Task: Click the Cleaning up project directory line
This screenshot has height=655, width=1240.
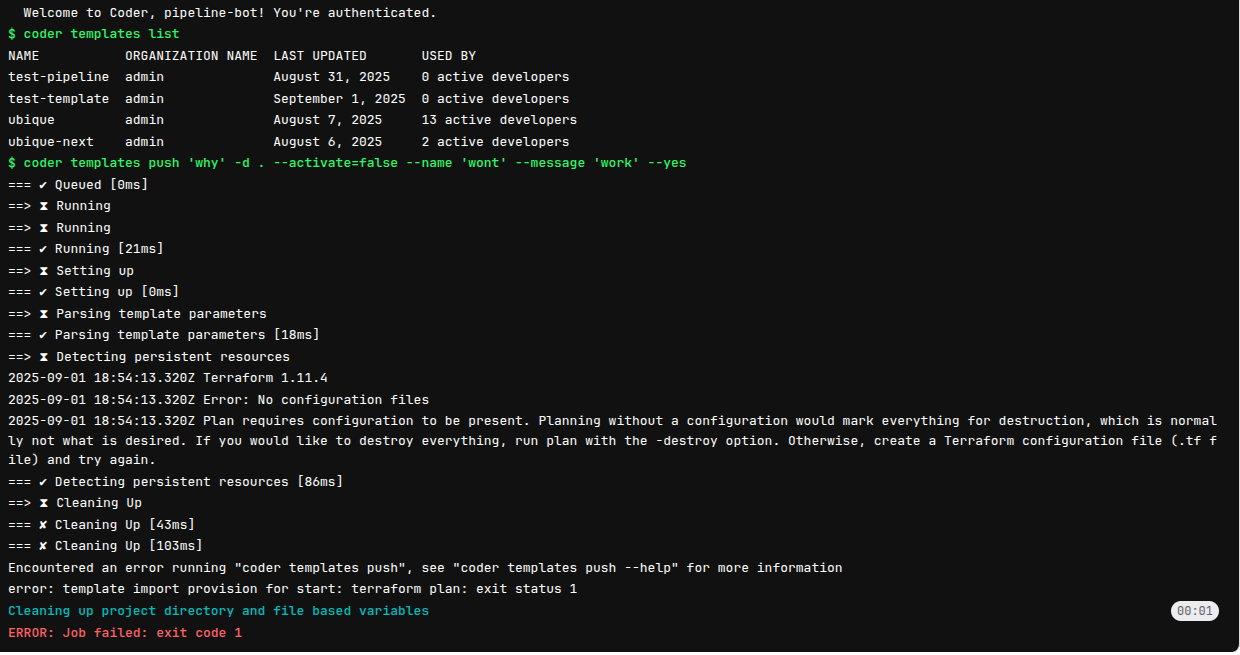Action: [x=218, y=611]
